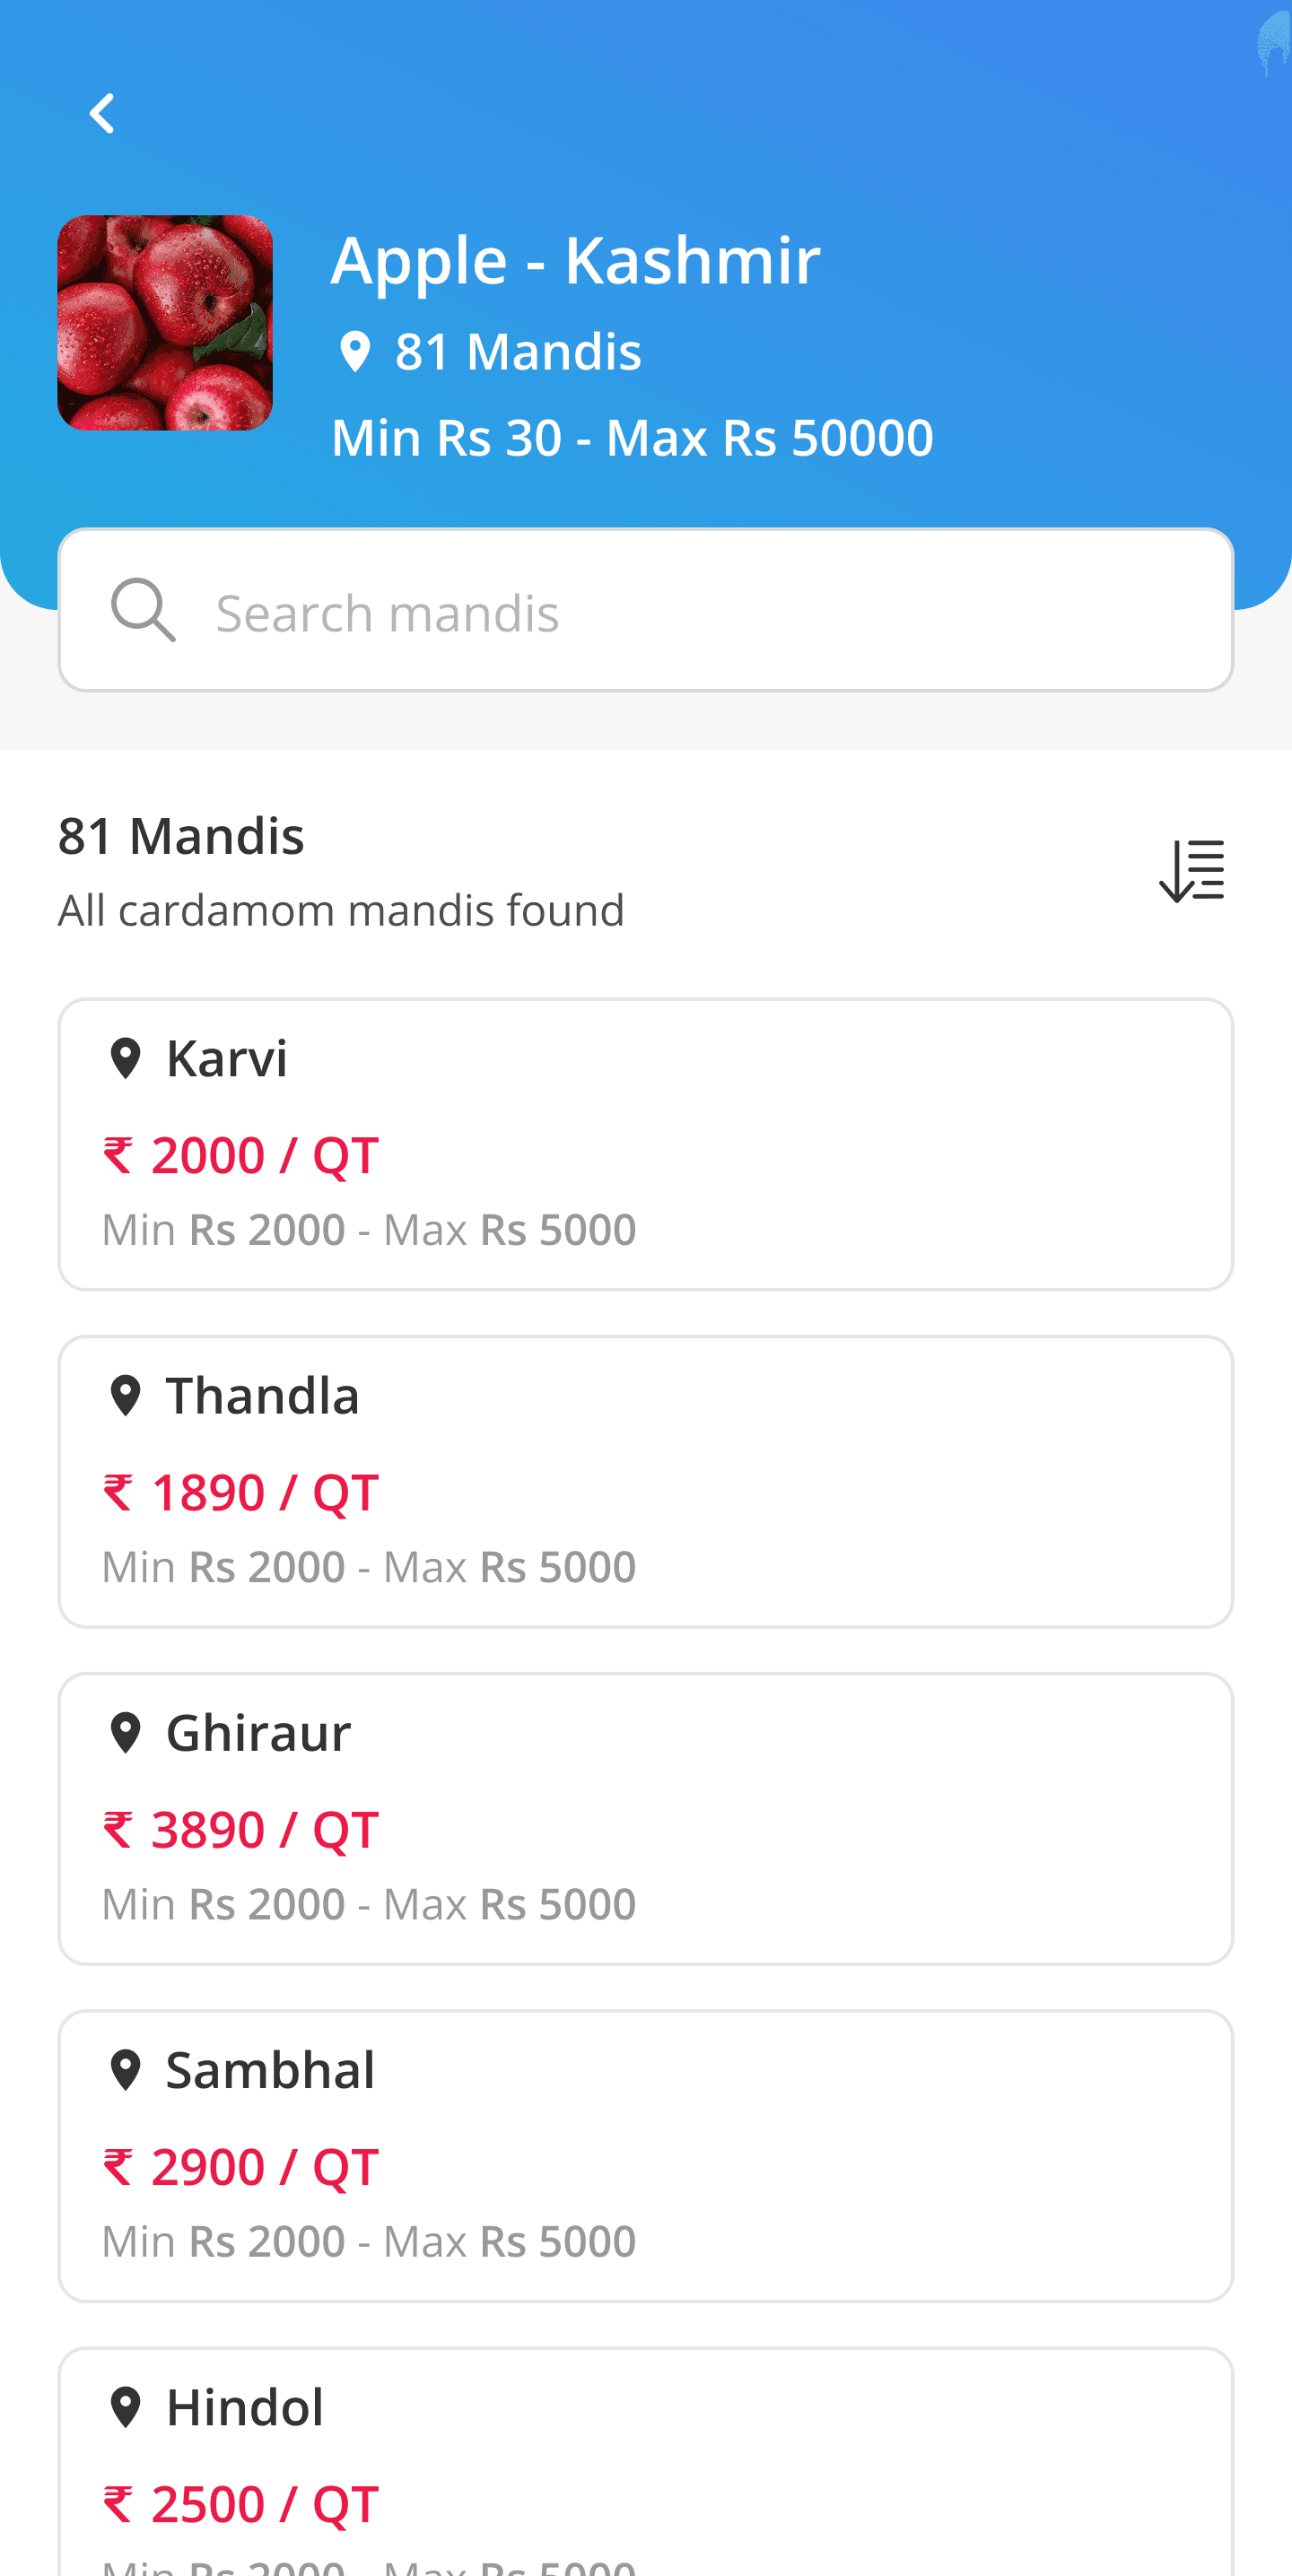Click the Search mandis input field
This screenshot has height=2576, width=1292.
pyautogui.click(x=646, y=610)
